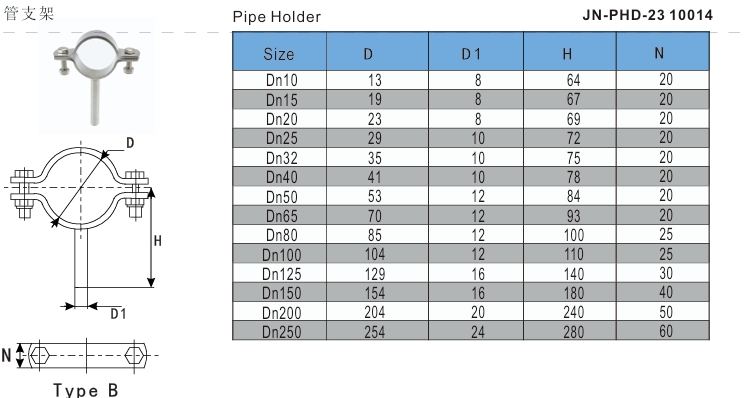Click the D1 label below the stem
745x398 pixels.
coord(118,313)
